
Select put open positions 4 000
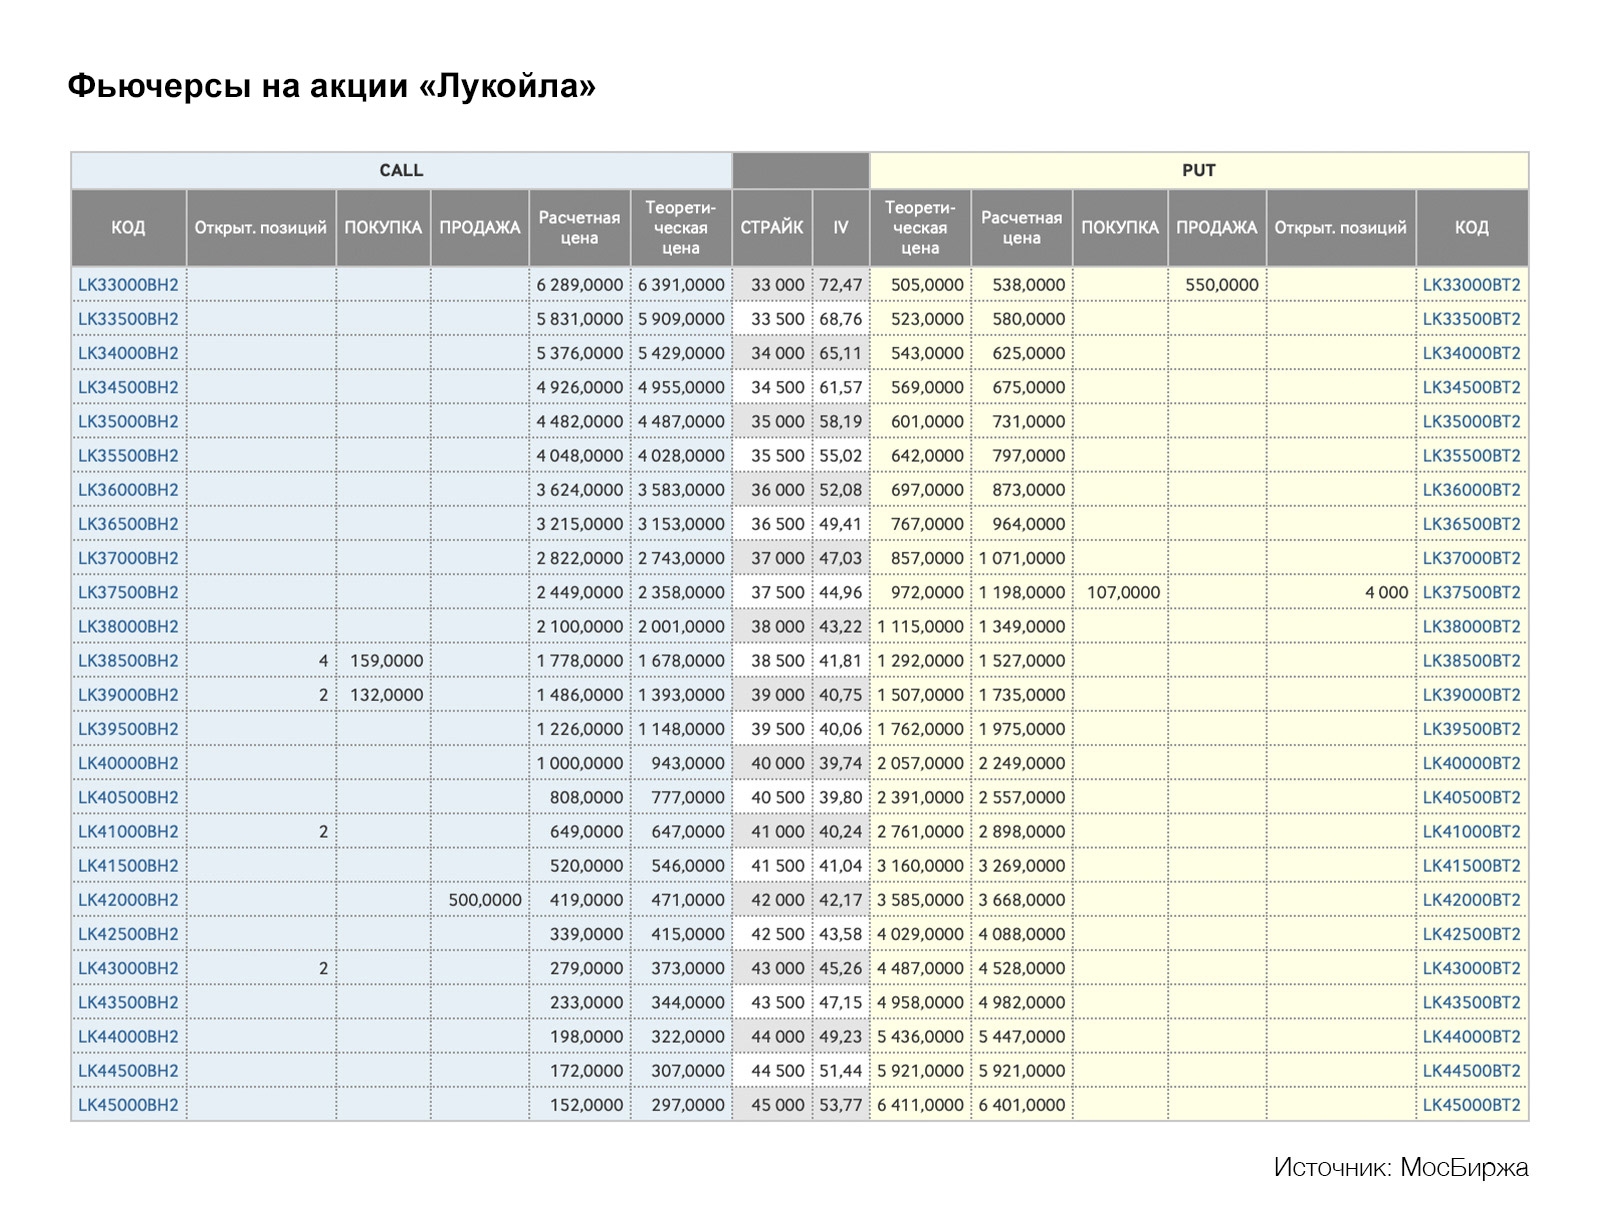(x=1386, y=592)
